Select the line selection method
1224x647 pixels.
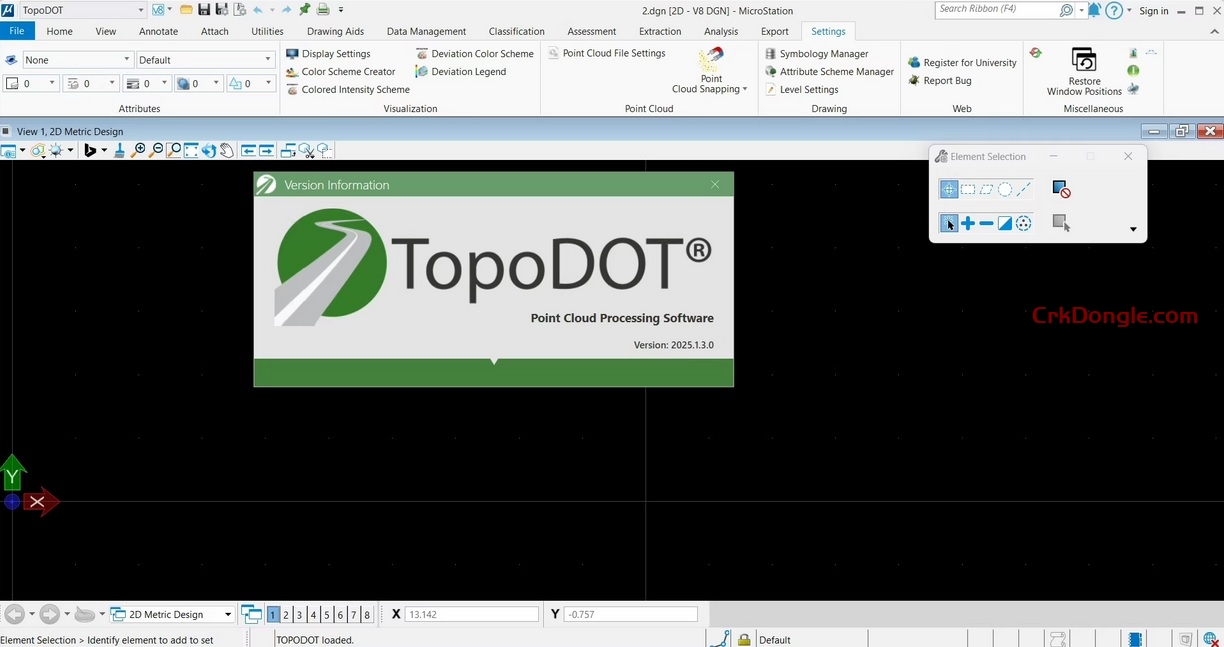coord(1023,188)
